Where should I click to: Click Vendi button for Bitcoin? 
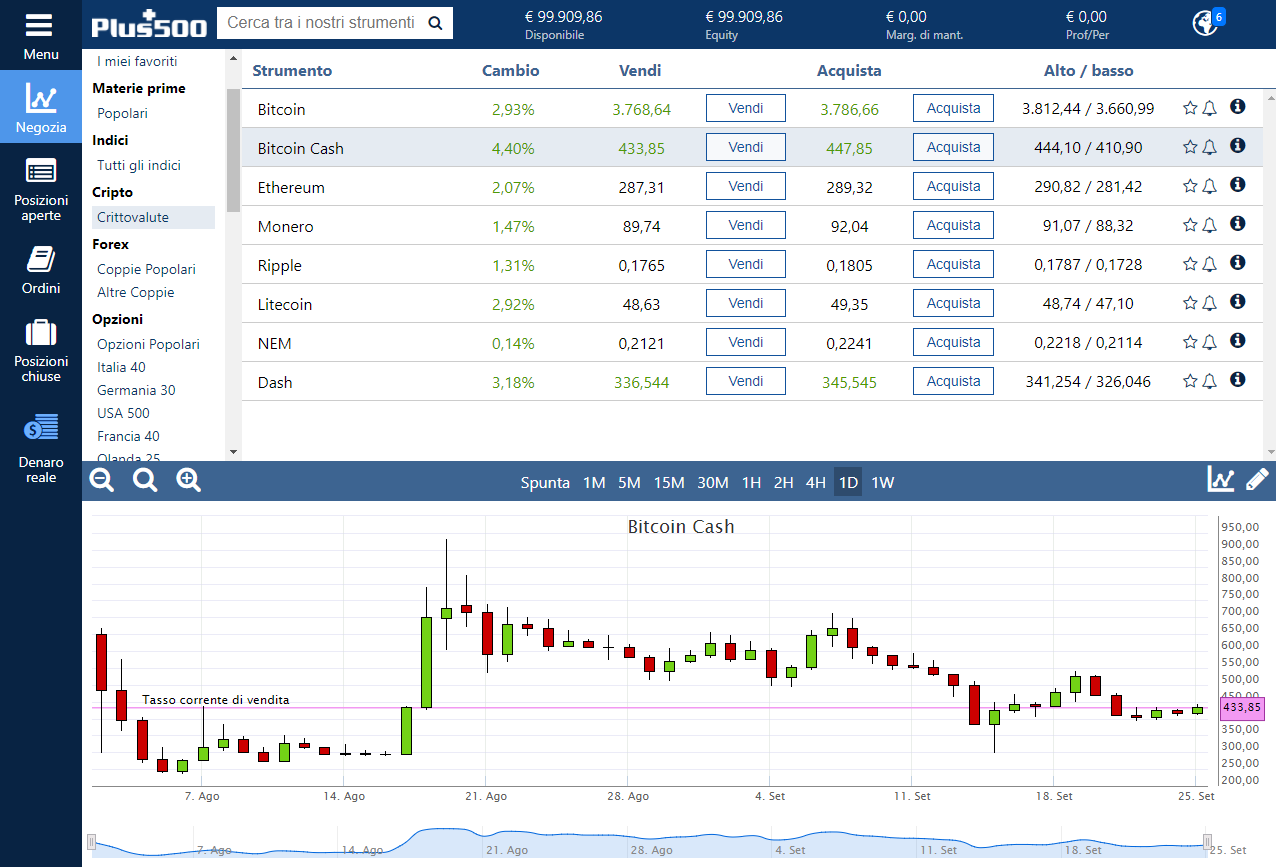point(746,108)
